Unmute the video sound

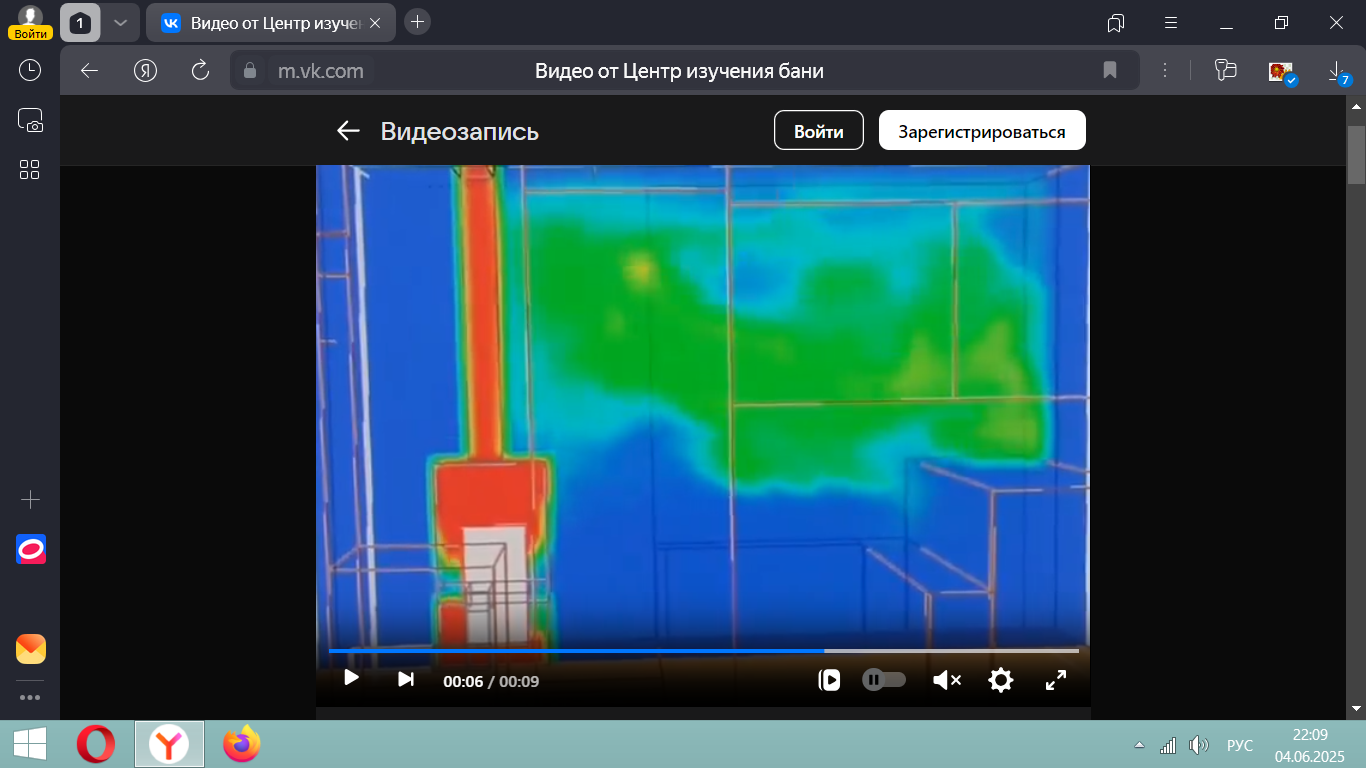tap(946, 681)
